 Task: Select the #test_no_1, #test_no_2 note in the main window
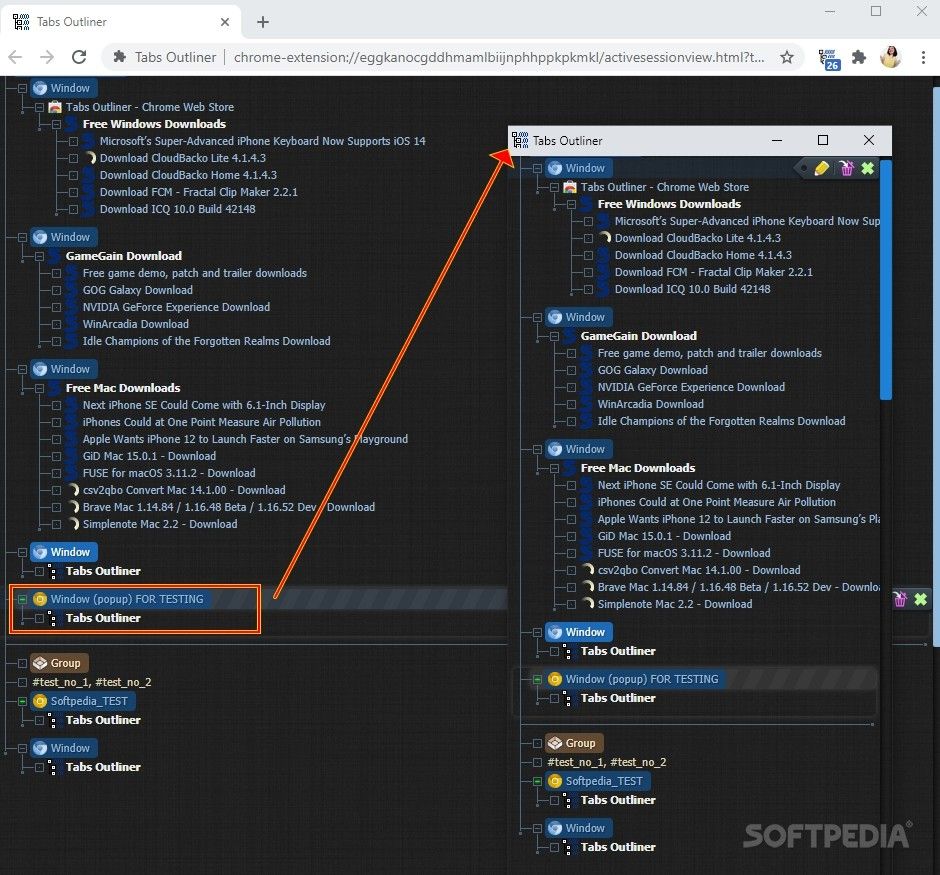coord(92,682)
